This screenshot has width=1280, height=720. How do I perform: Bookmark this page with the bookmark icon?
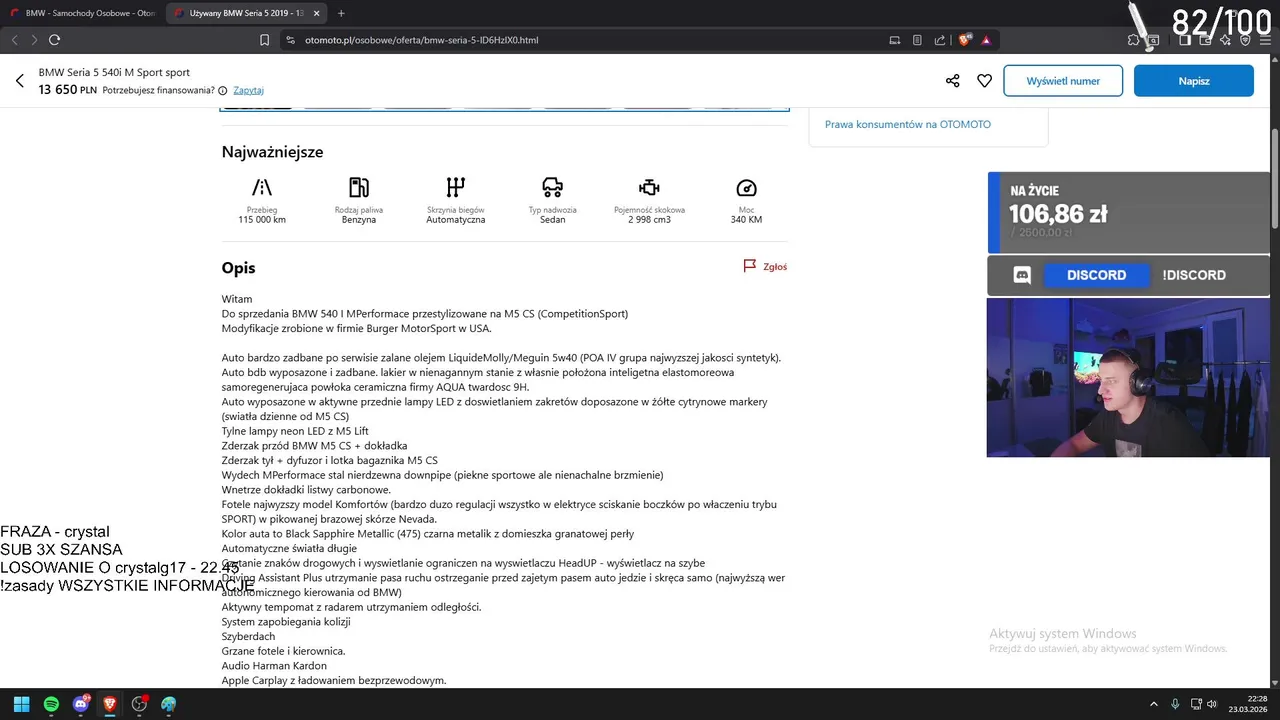(x=264, y=40)
